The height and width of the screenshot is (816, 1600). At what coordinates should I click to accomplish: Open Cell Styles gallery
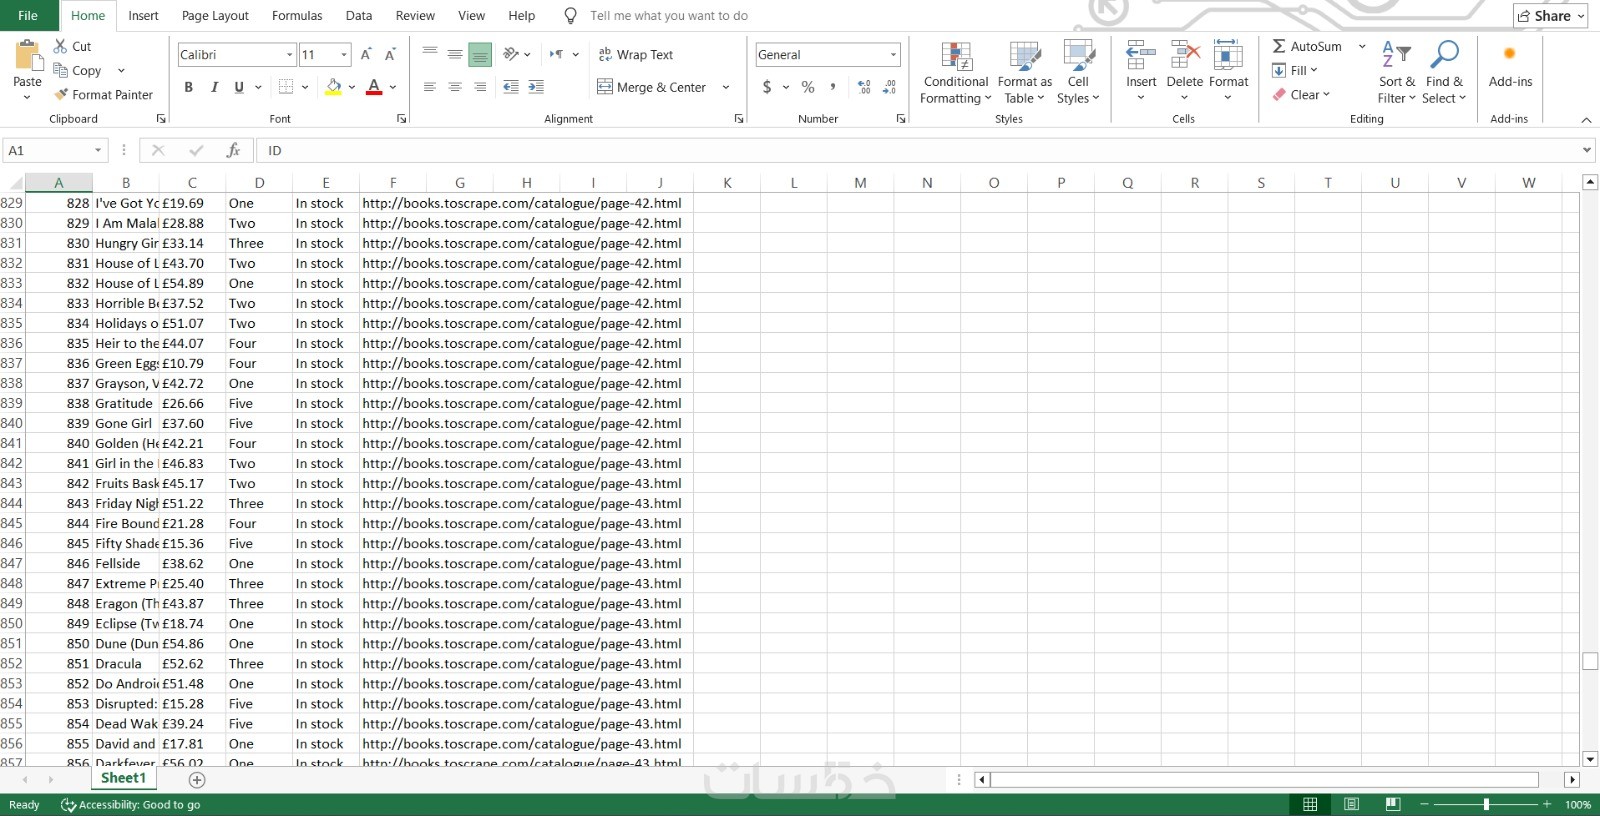click(x=1078, y=72)
